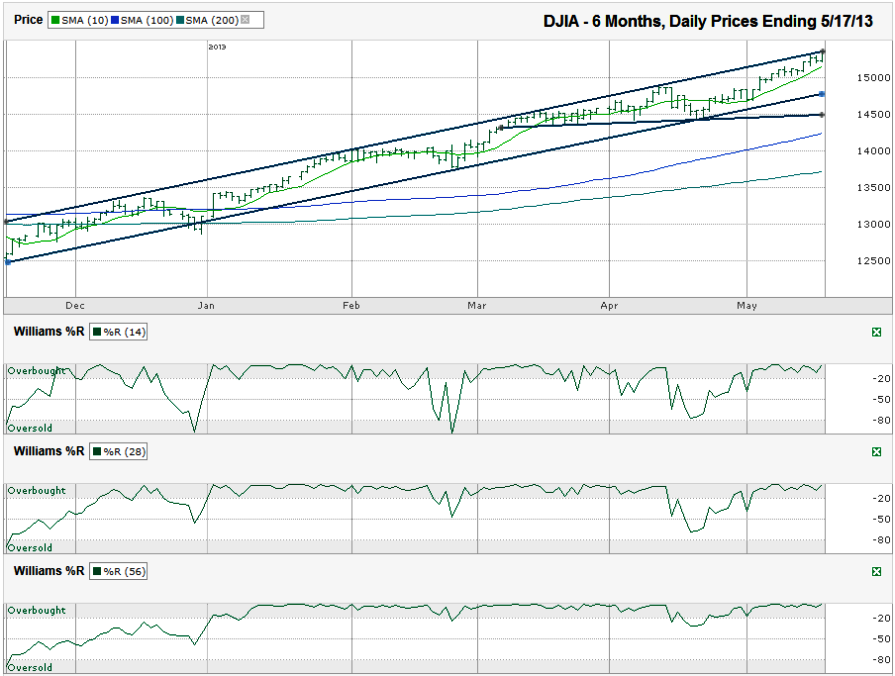This screenshot has width=895, height=676.
Task: Select the SMA (100) legend label
Action: [147, 20]
